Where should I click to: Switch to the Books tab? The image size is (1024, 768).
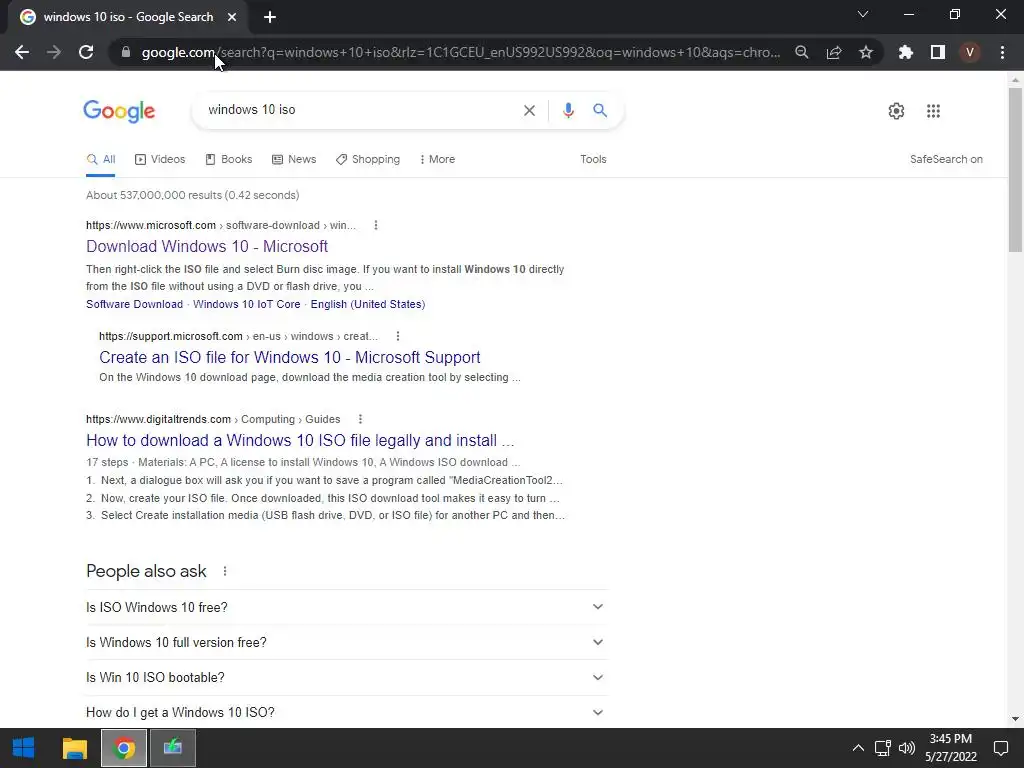229,159
